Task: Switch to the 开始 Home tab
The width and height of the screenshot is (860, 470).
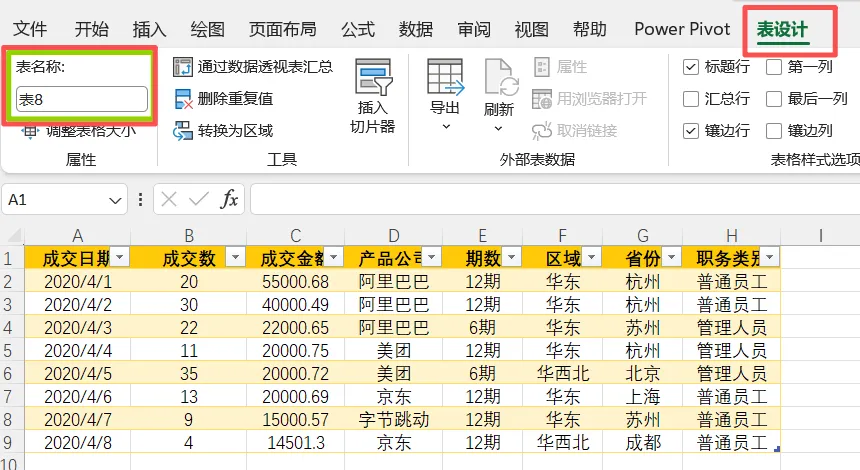Action: point(92,29)
